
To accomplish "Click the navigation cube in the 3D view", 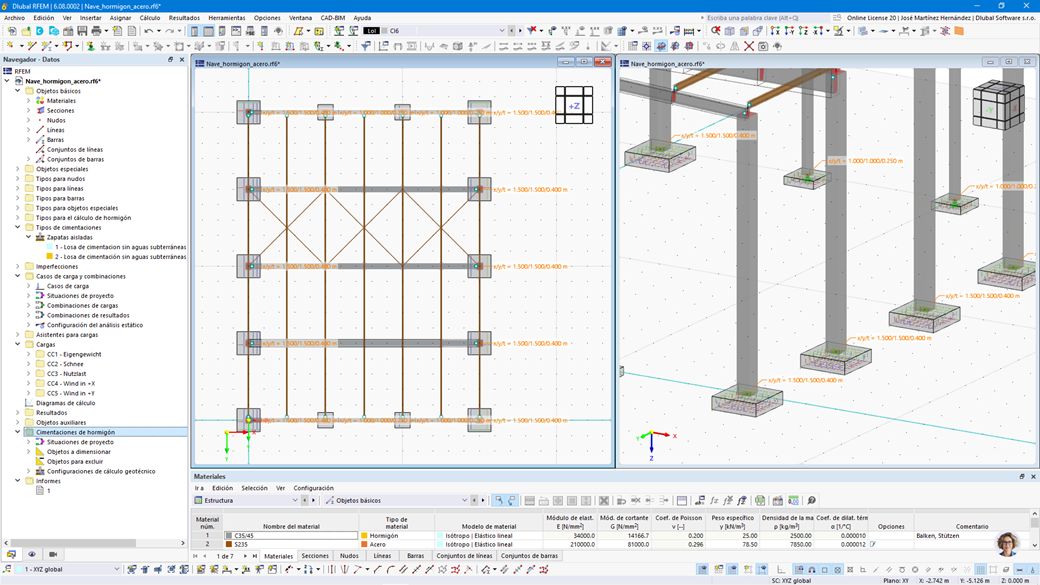I will (998, 104).
